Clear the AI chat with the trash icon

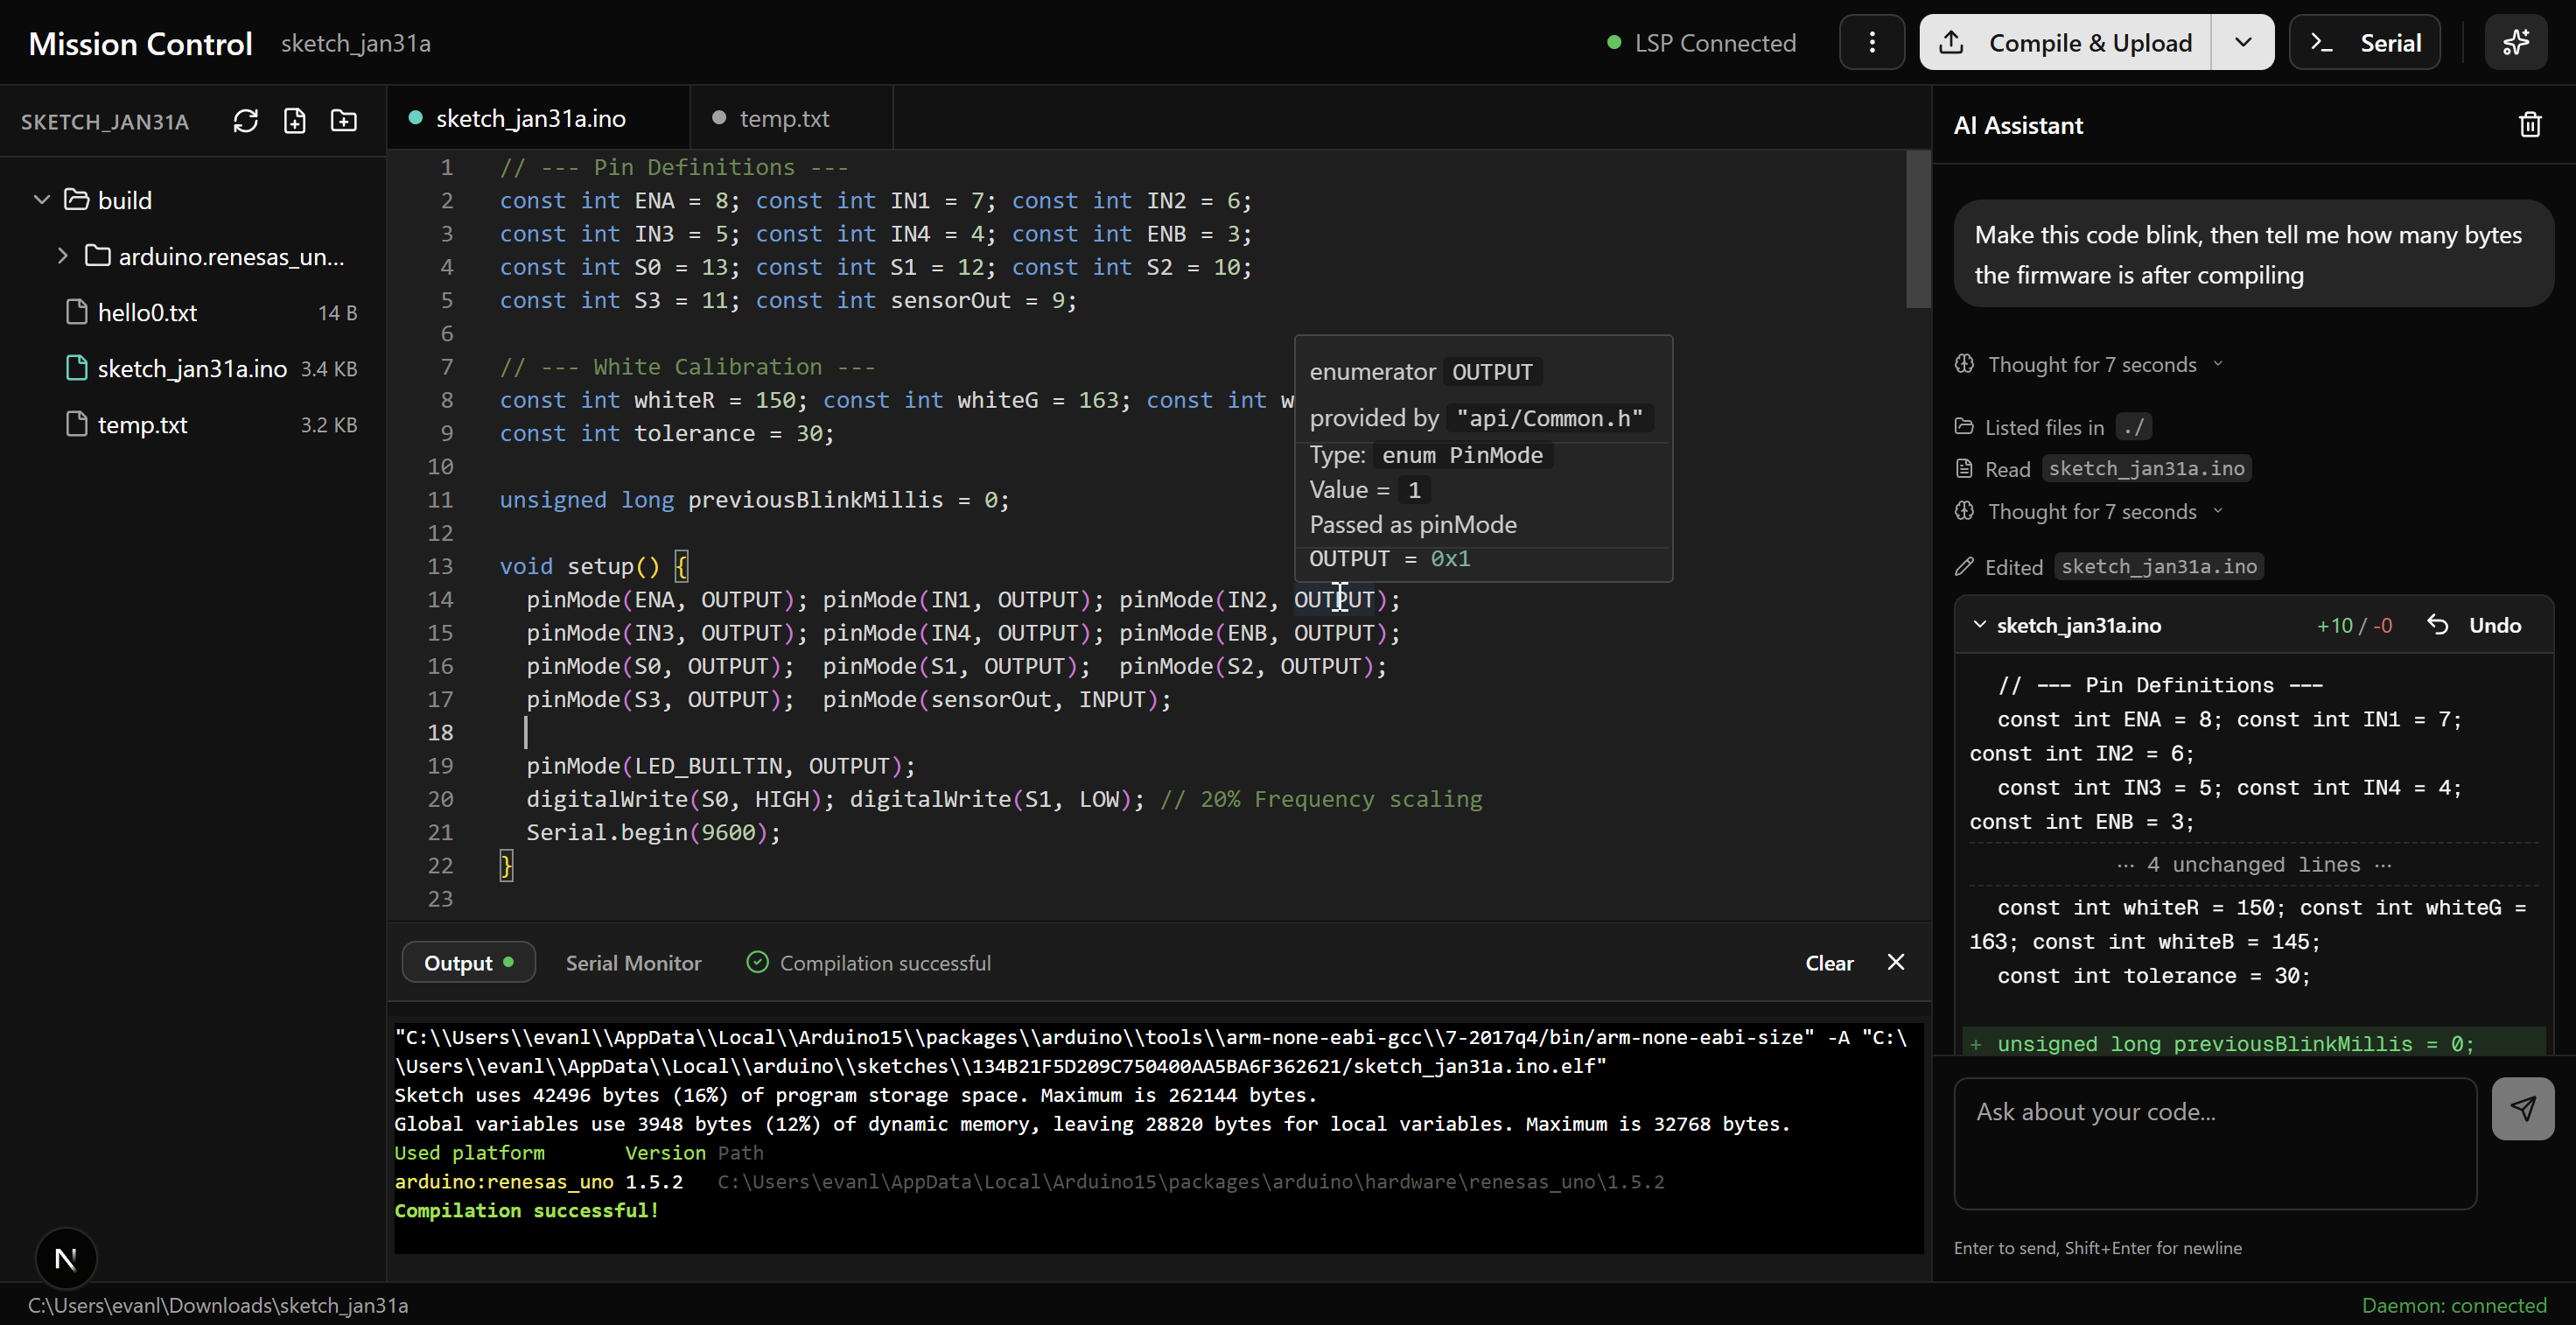(x=2529, y=125)
